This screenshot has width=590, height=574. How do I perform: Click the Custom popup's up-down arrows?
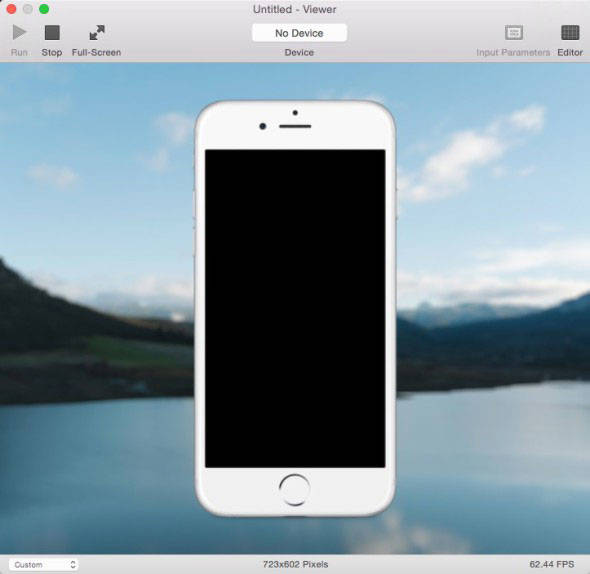(x=73, y=565)
